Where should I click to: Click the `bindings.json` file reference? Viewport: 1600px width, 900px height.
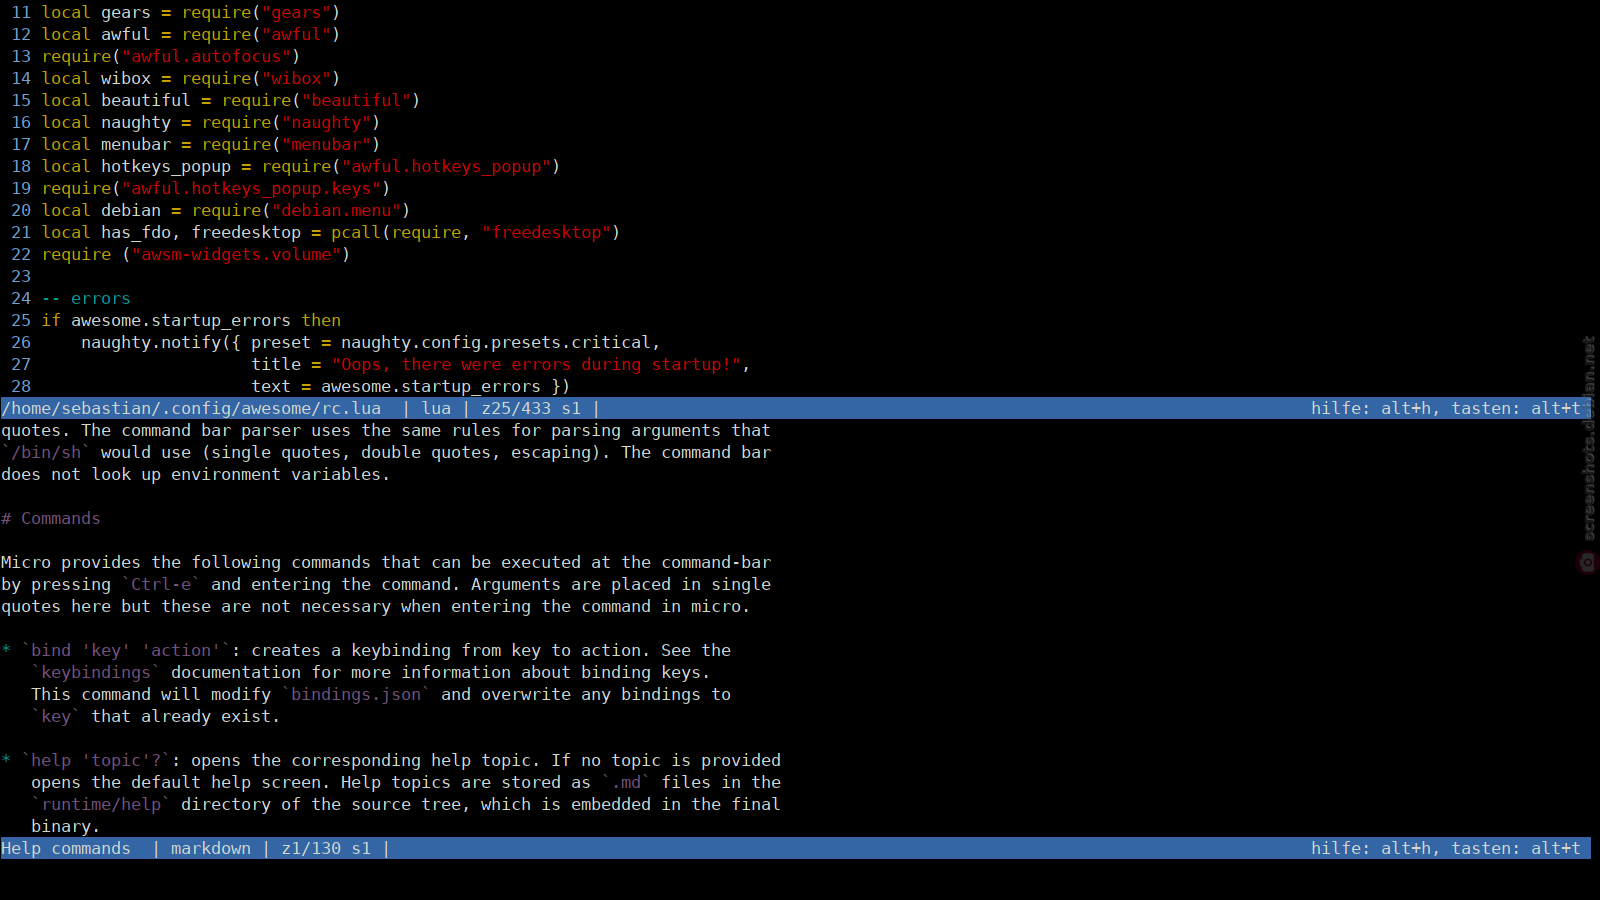[x=356, y=694]
